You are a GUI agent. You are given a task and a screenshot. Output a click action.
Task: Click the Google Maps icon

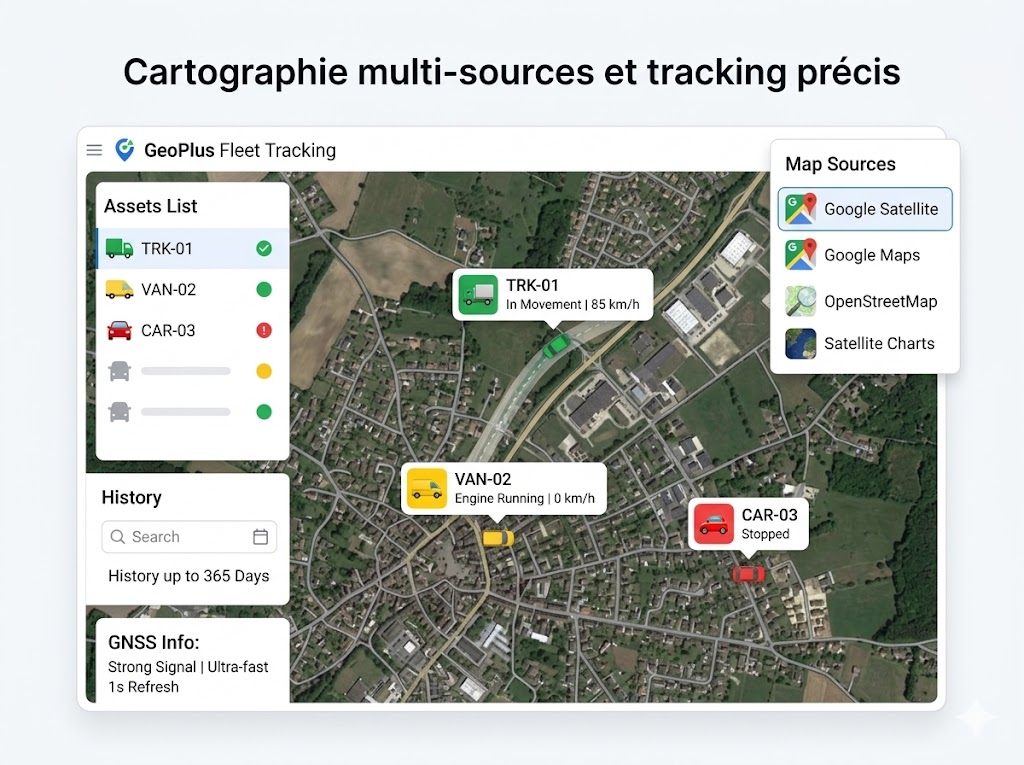point(801,255)
